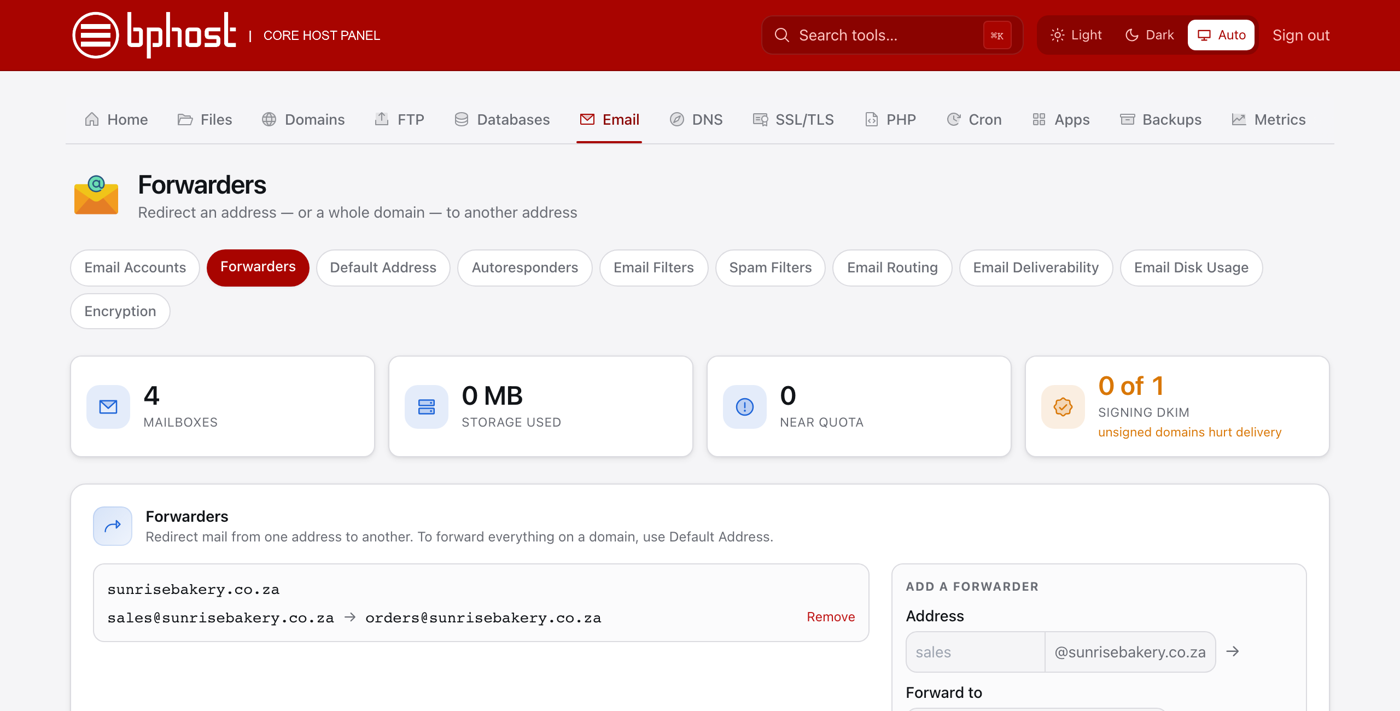The height and width of the screenshot is (711, 1400).
Task: Switch theme to Light
Action: click(x=1076, y=35)
